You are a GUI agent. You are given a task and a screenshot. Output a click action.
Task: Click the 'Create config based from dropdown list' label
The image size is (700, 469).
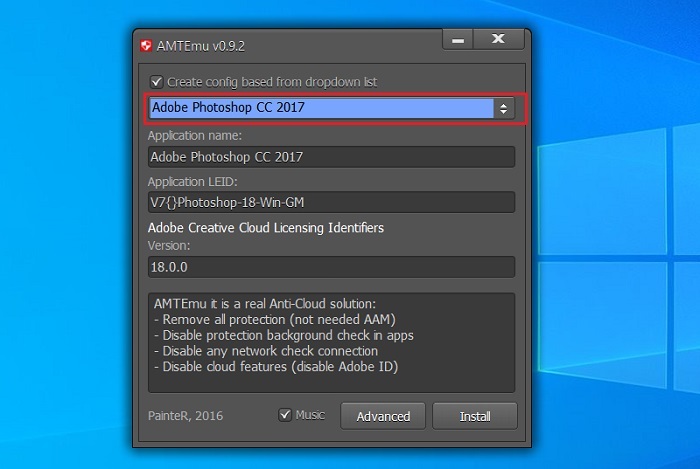[x=272, y=82]
